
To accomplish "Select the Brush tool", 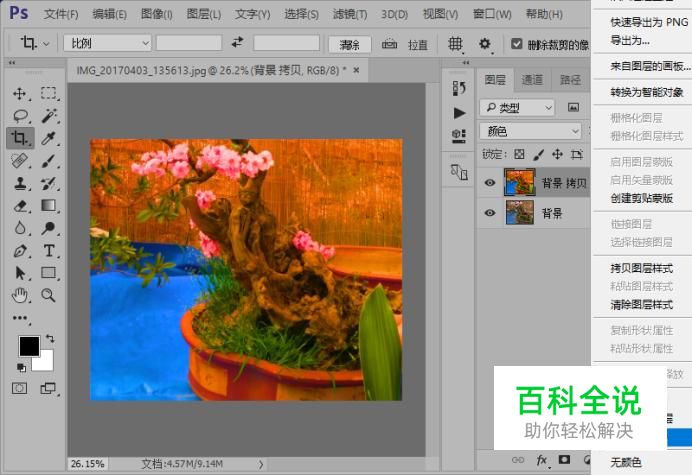I will coord(49,161).
